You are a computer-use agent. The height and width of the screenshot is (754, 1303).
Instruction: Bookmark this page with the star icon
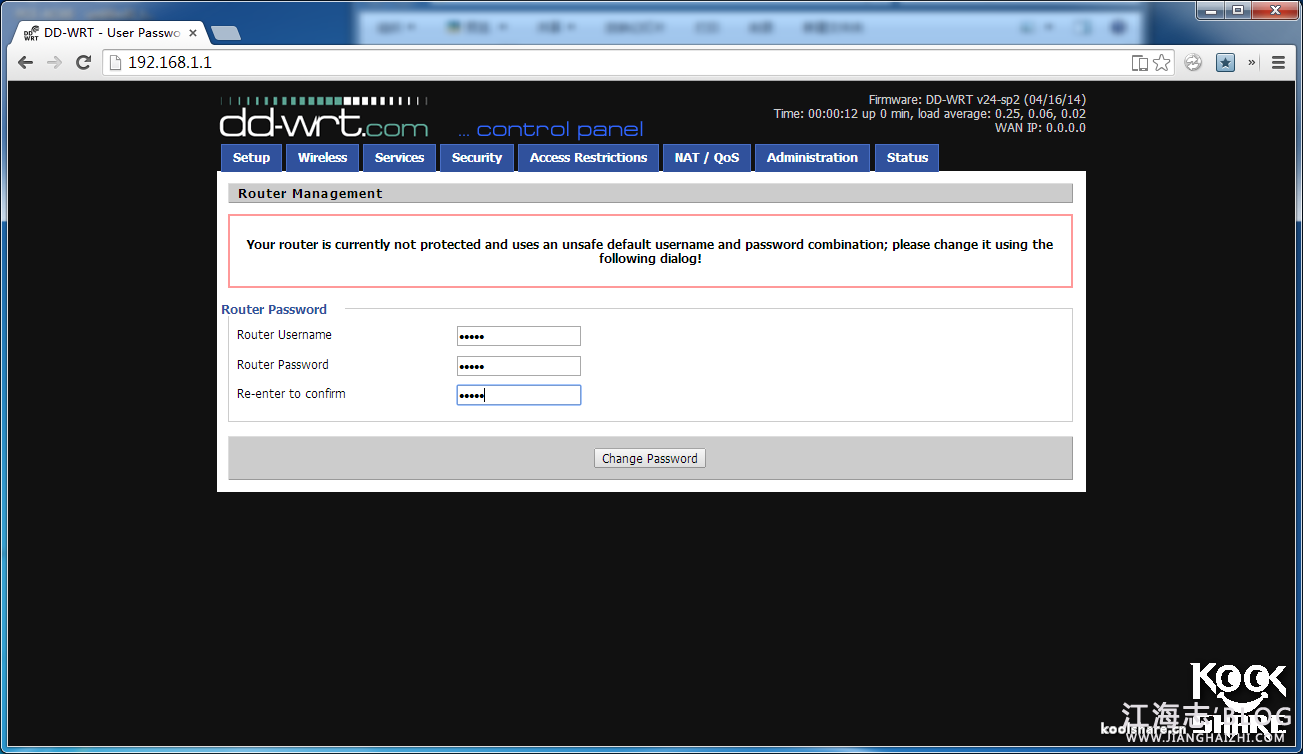(1161, 63)
